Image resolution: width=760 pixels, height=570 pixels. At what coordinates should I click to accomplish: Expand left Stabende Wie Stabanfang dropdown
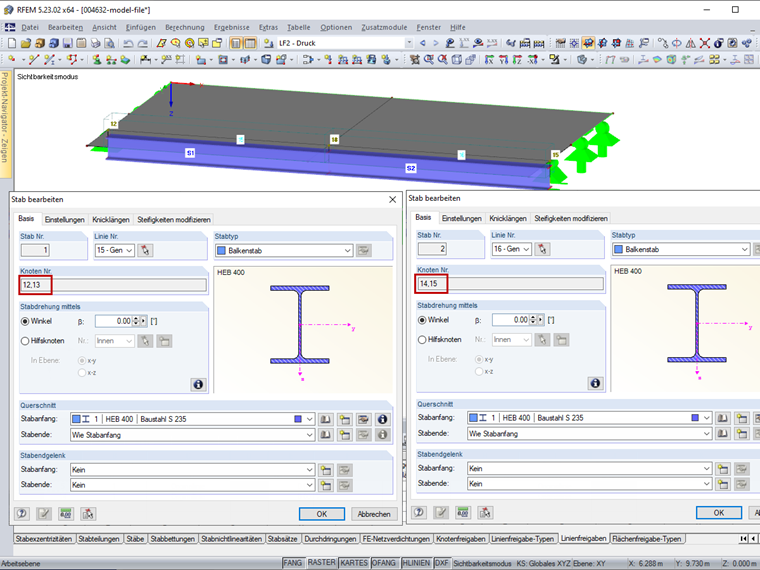[309, 435]
